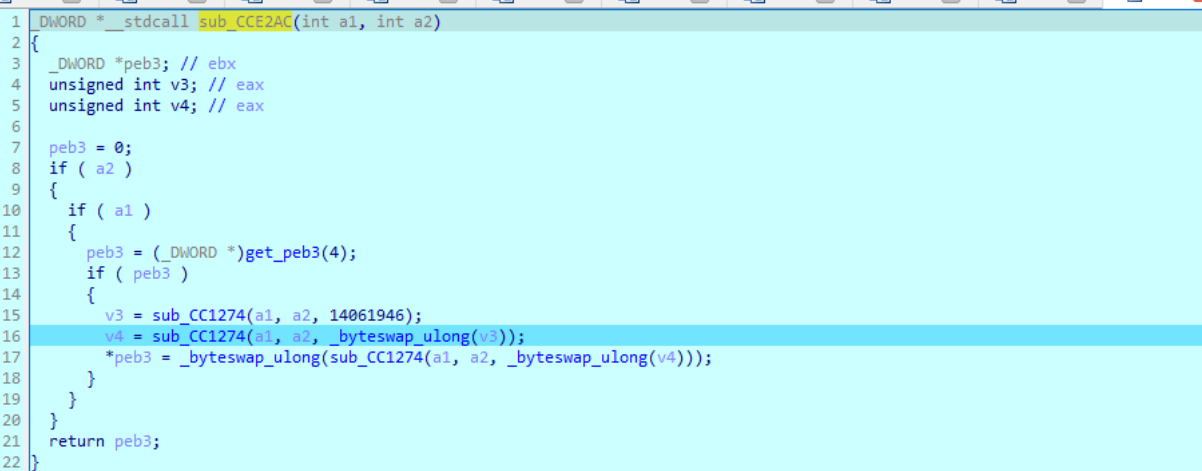
Task: Click peb3 in 'peb3 = 0' statement
Action: point(67,147)
